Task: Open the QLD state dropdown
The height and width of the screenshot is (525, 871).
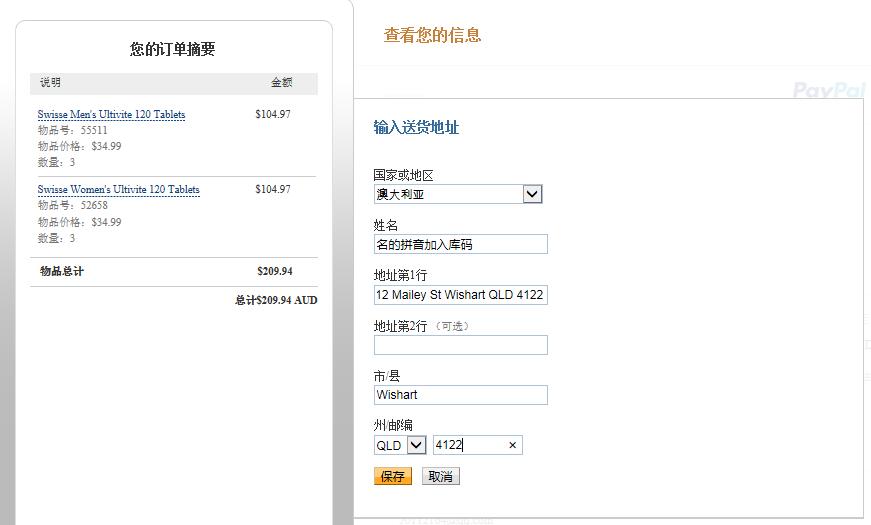Action: 400,445
